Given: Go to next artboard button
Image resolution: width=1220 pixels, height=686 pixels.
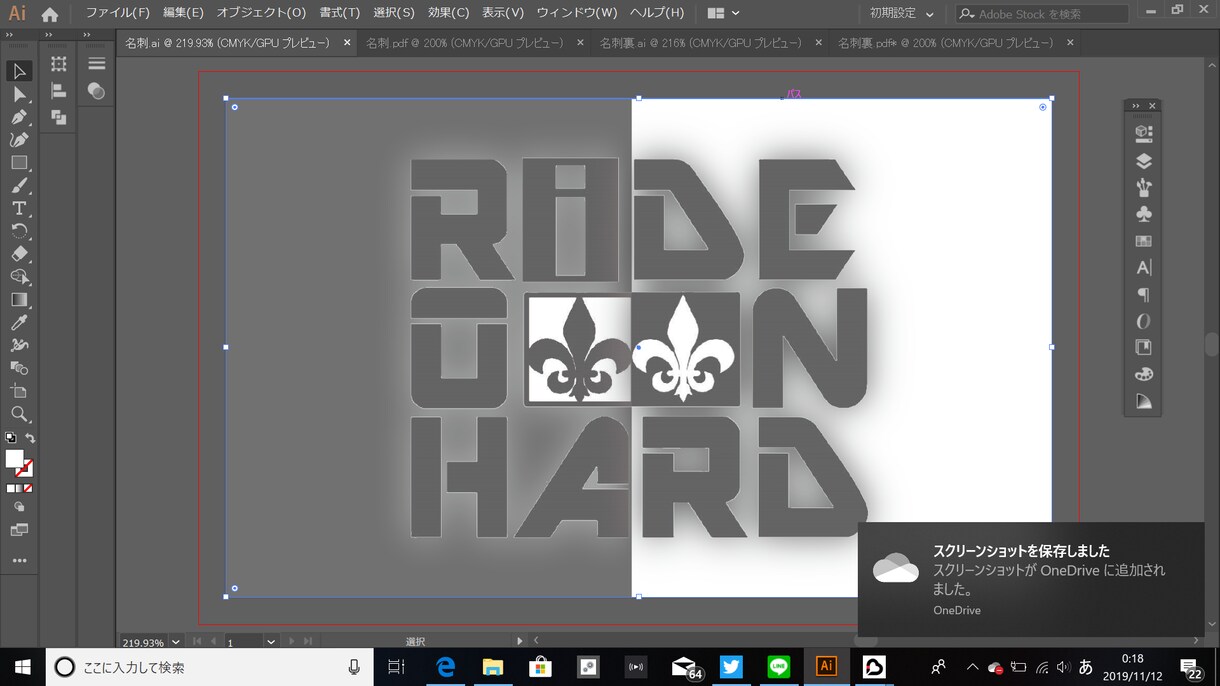Looking at the screenshot, I should pyautogui.click(x=291, y=641).
